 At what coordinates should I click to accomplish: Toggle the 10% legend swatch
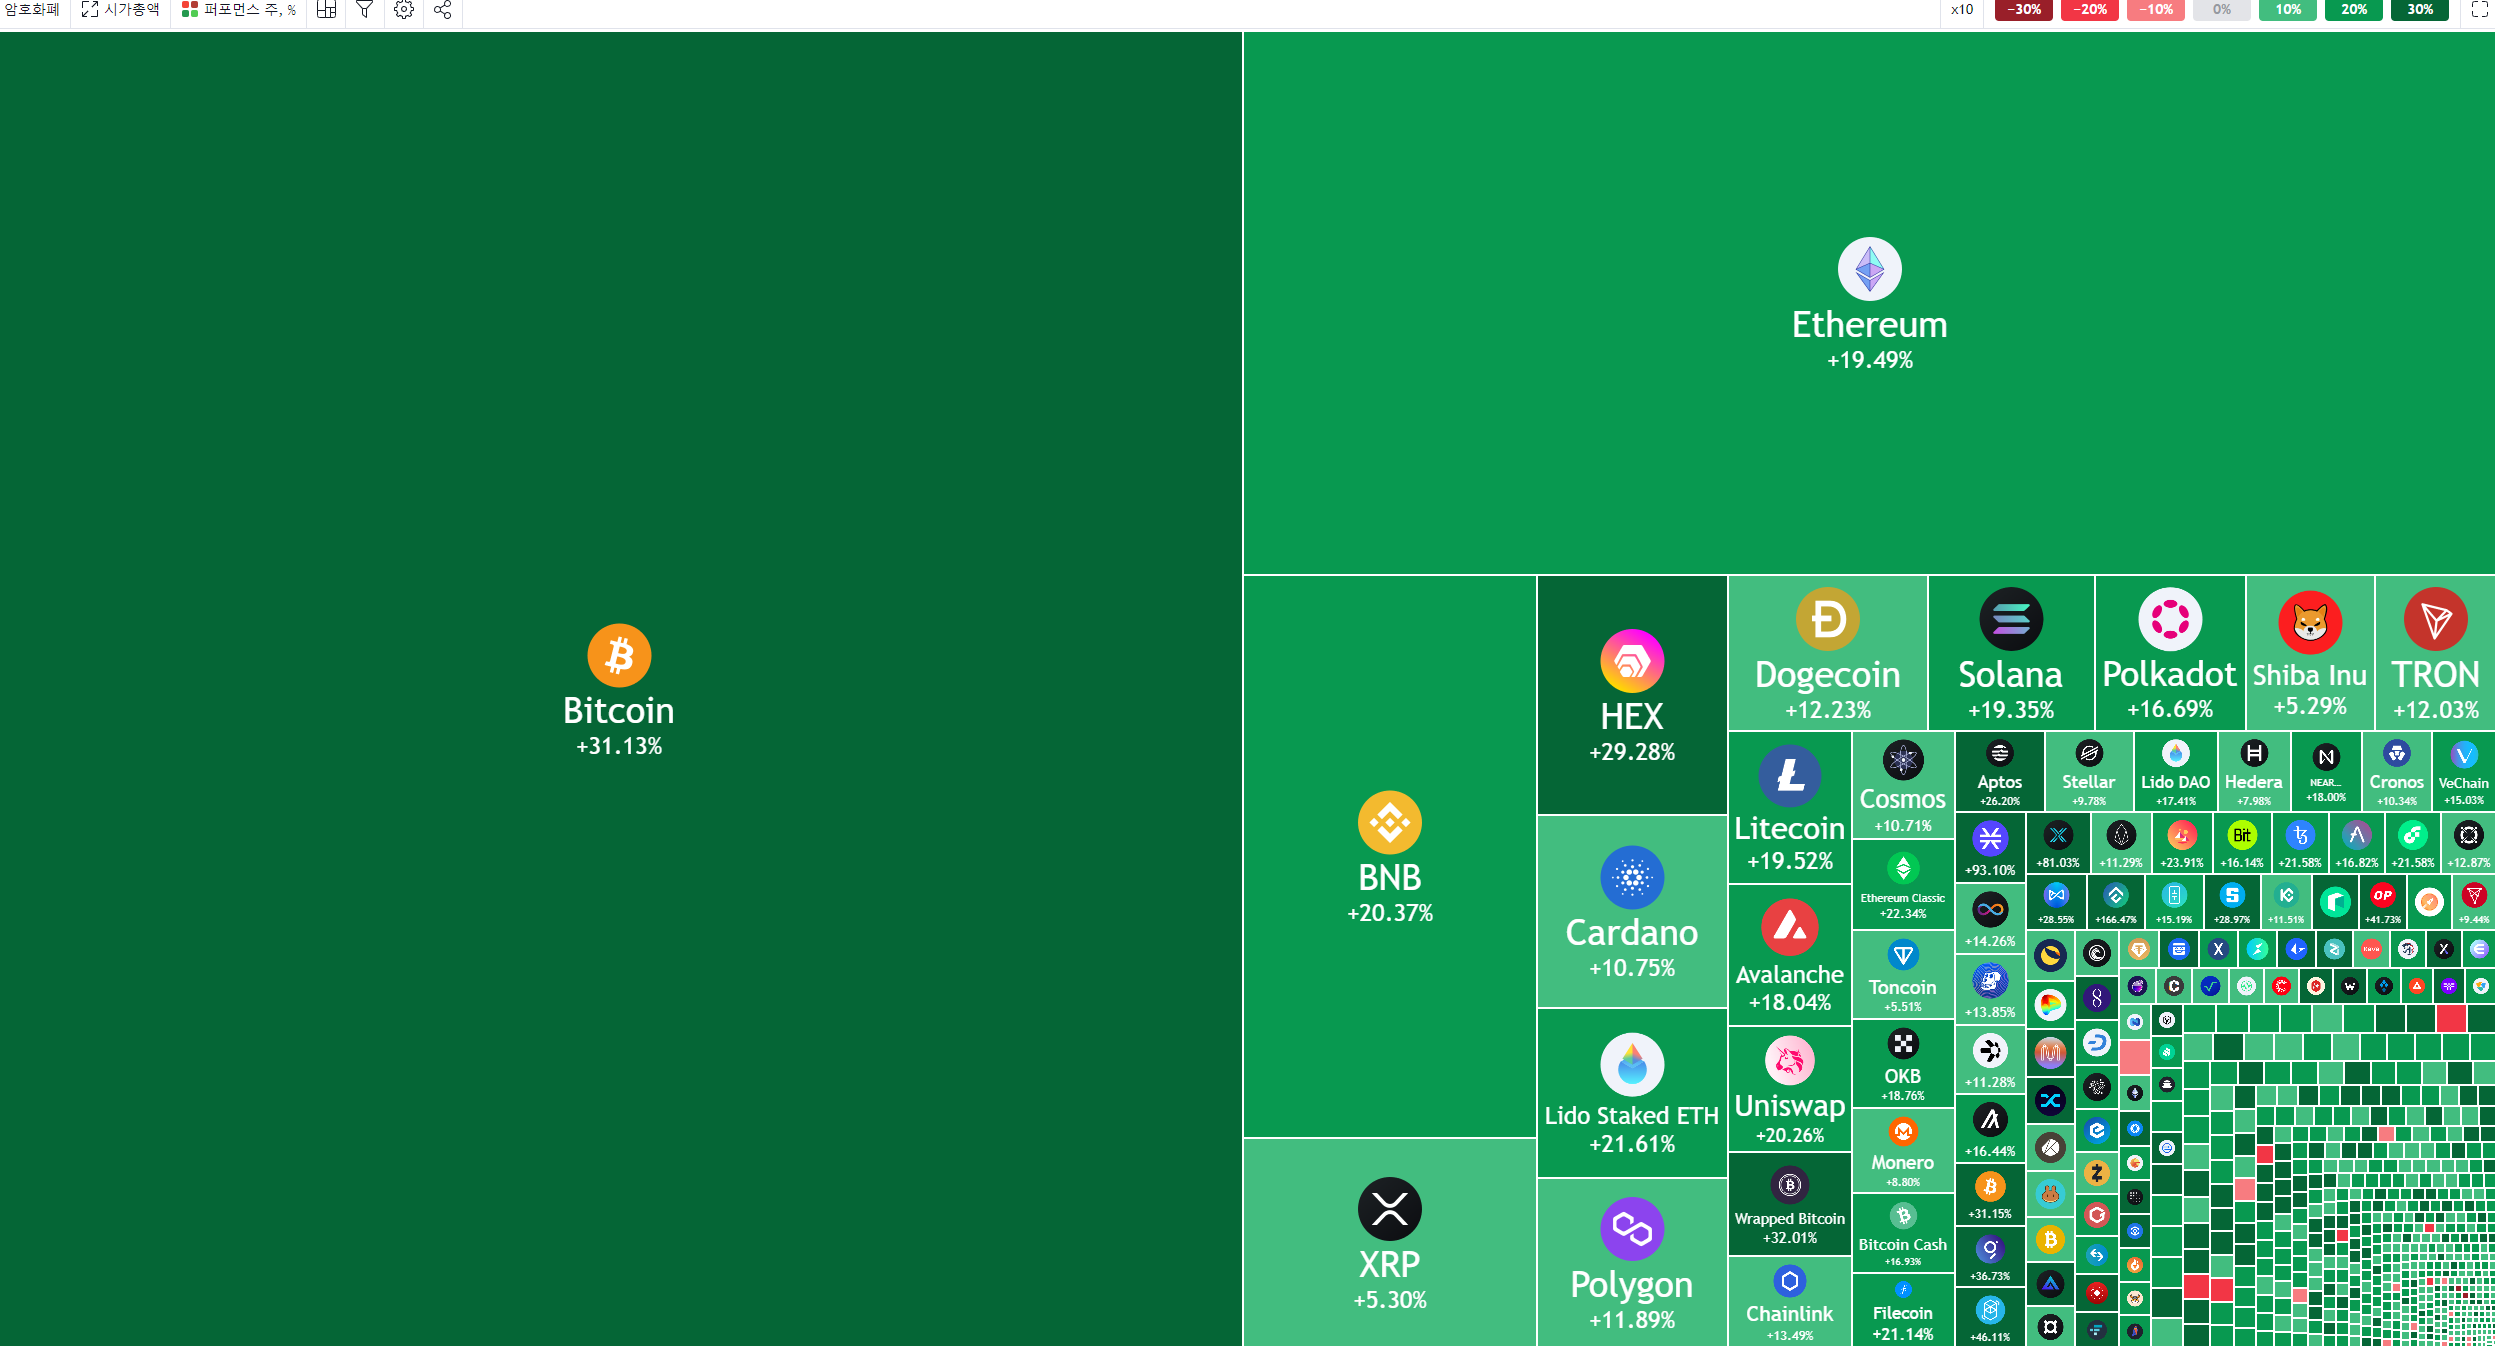(2288, 10)
